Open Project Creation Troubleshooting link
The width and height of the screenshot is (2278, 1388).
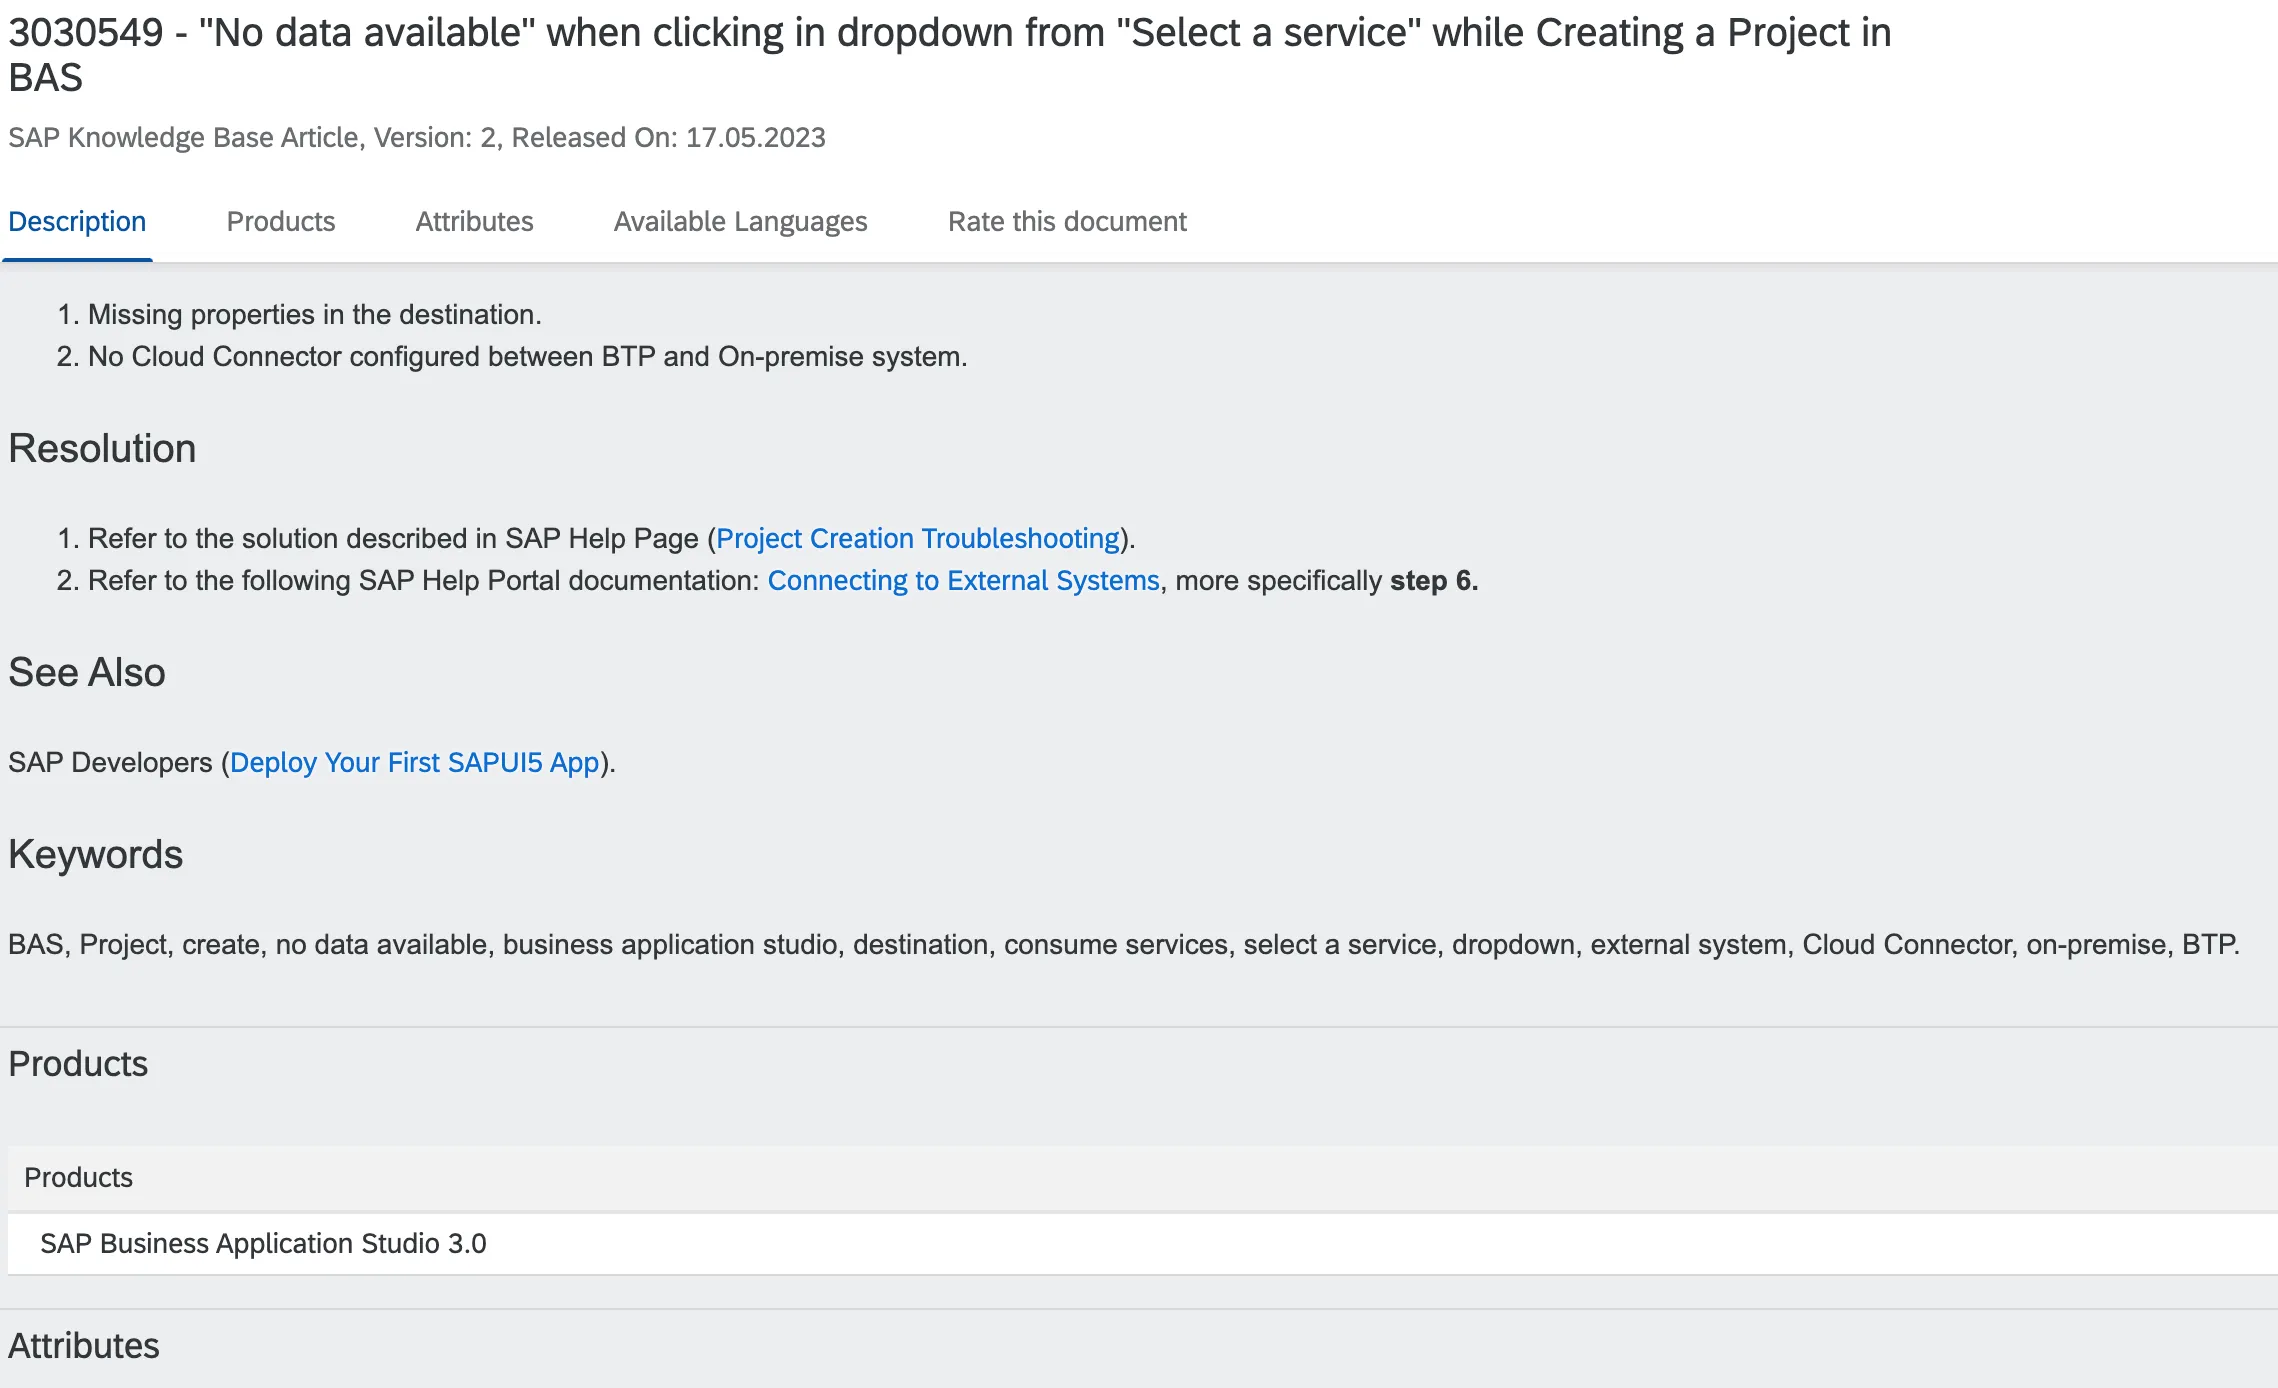point(917,539)
